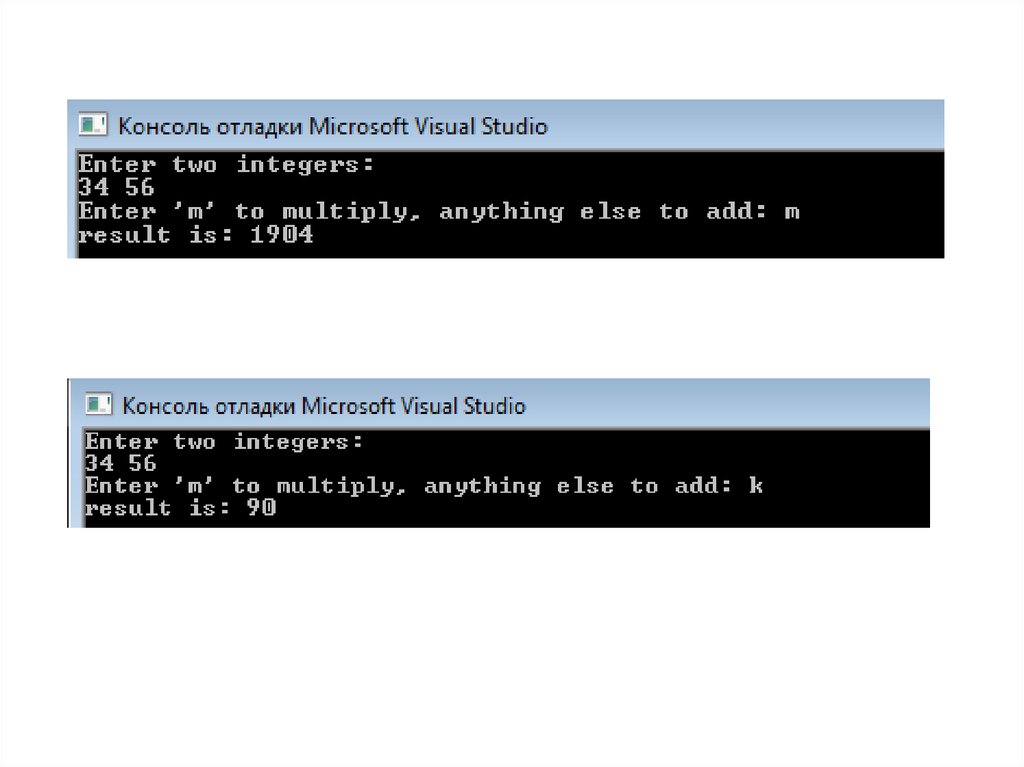The width and height of the screenshot is (1024, 767).
Task: Click the multiply prompt line ending in m
Action: 439,212
